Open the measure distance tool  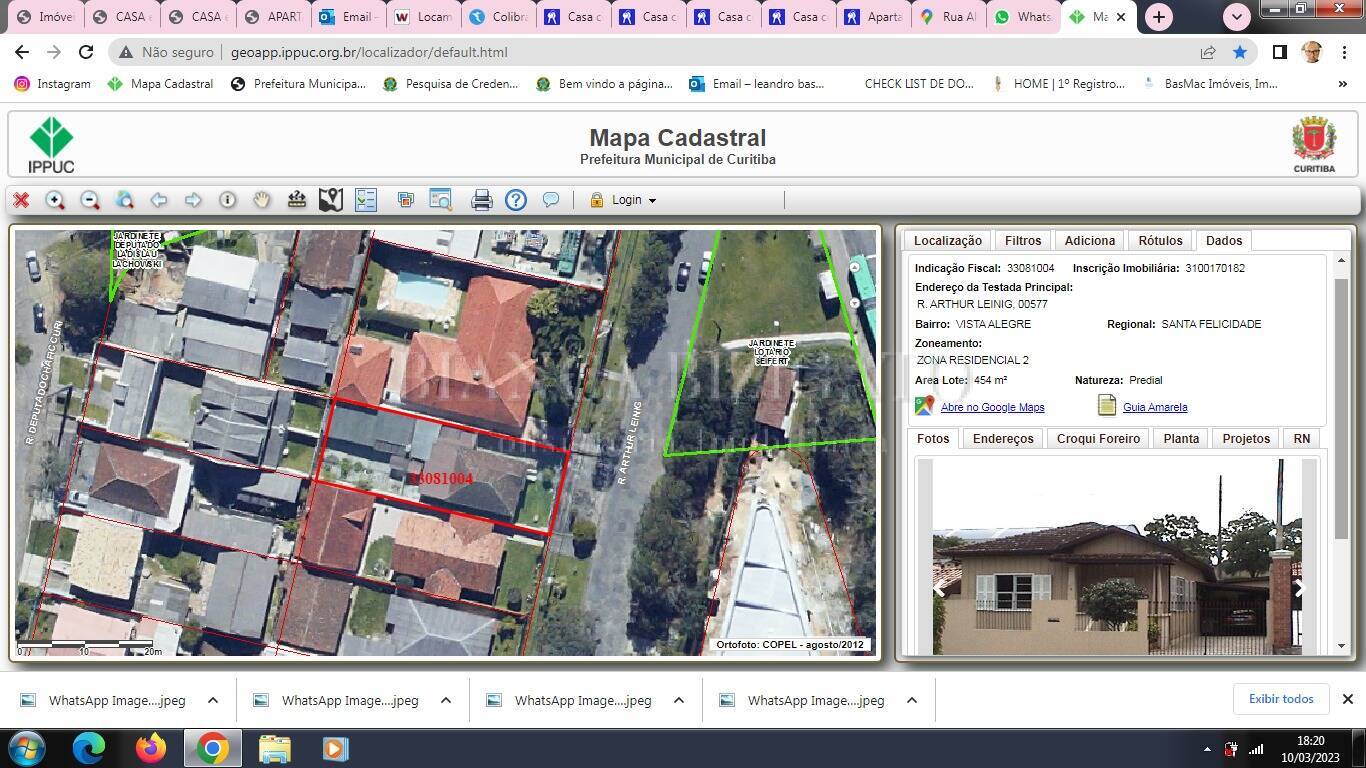click(296, 200)
